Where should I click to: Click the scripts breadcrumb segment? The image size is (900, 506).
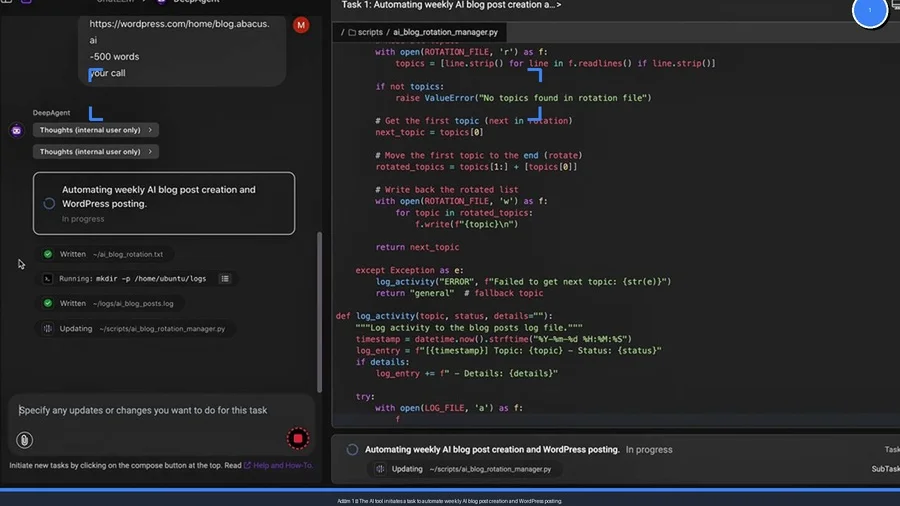[x=369, y=32]
